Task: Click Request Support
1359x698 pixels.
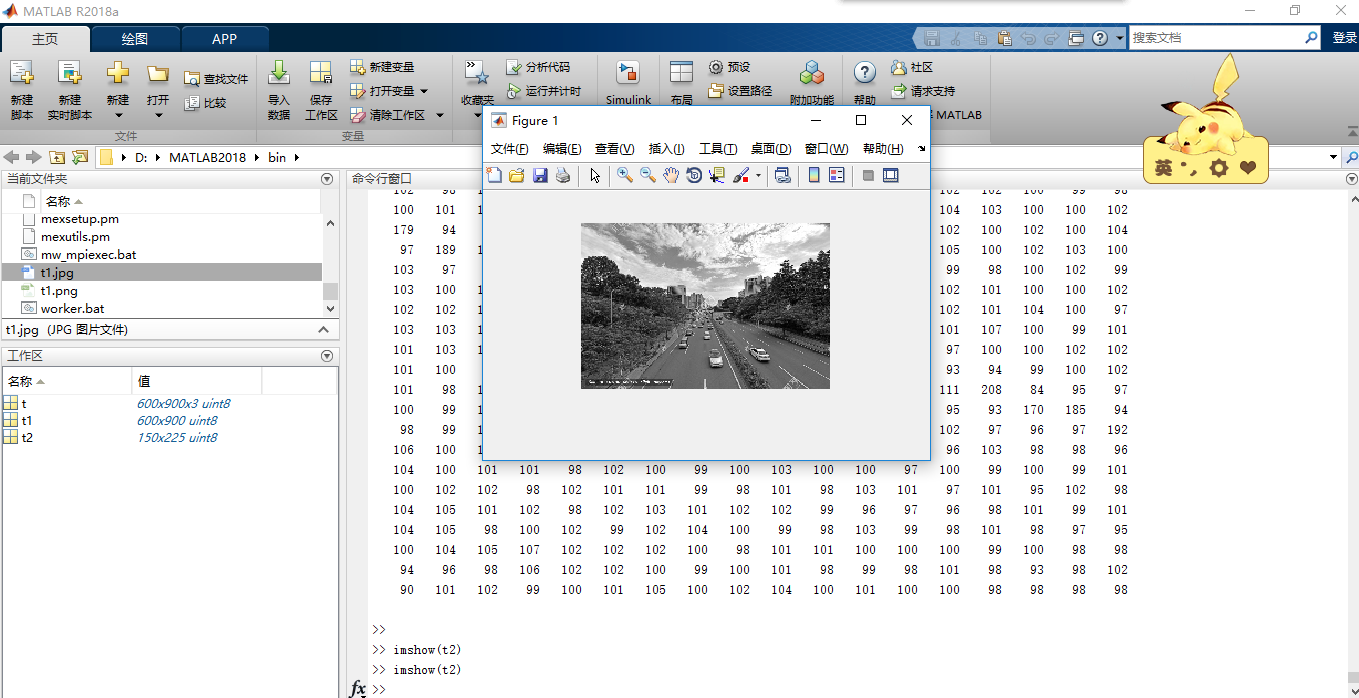Action: [x=922, y=91]
